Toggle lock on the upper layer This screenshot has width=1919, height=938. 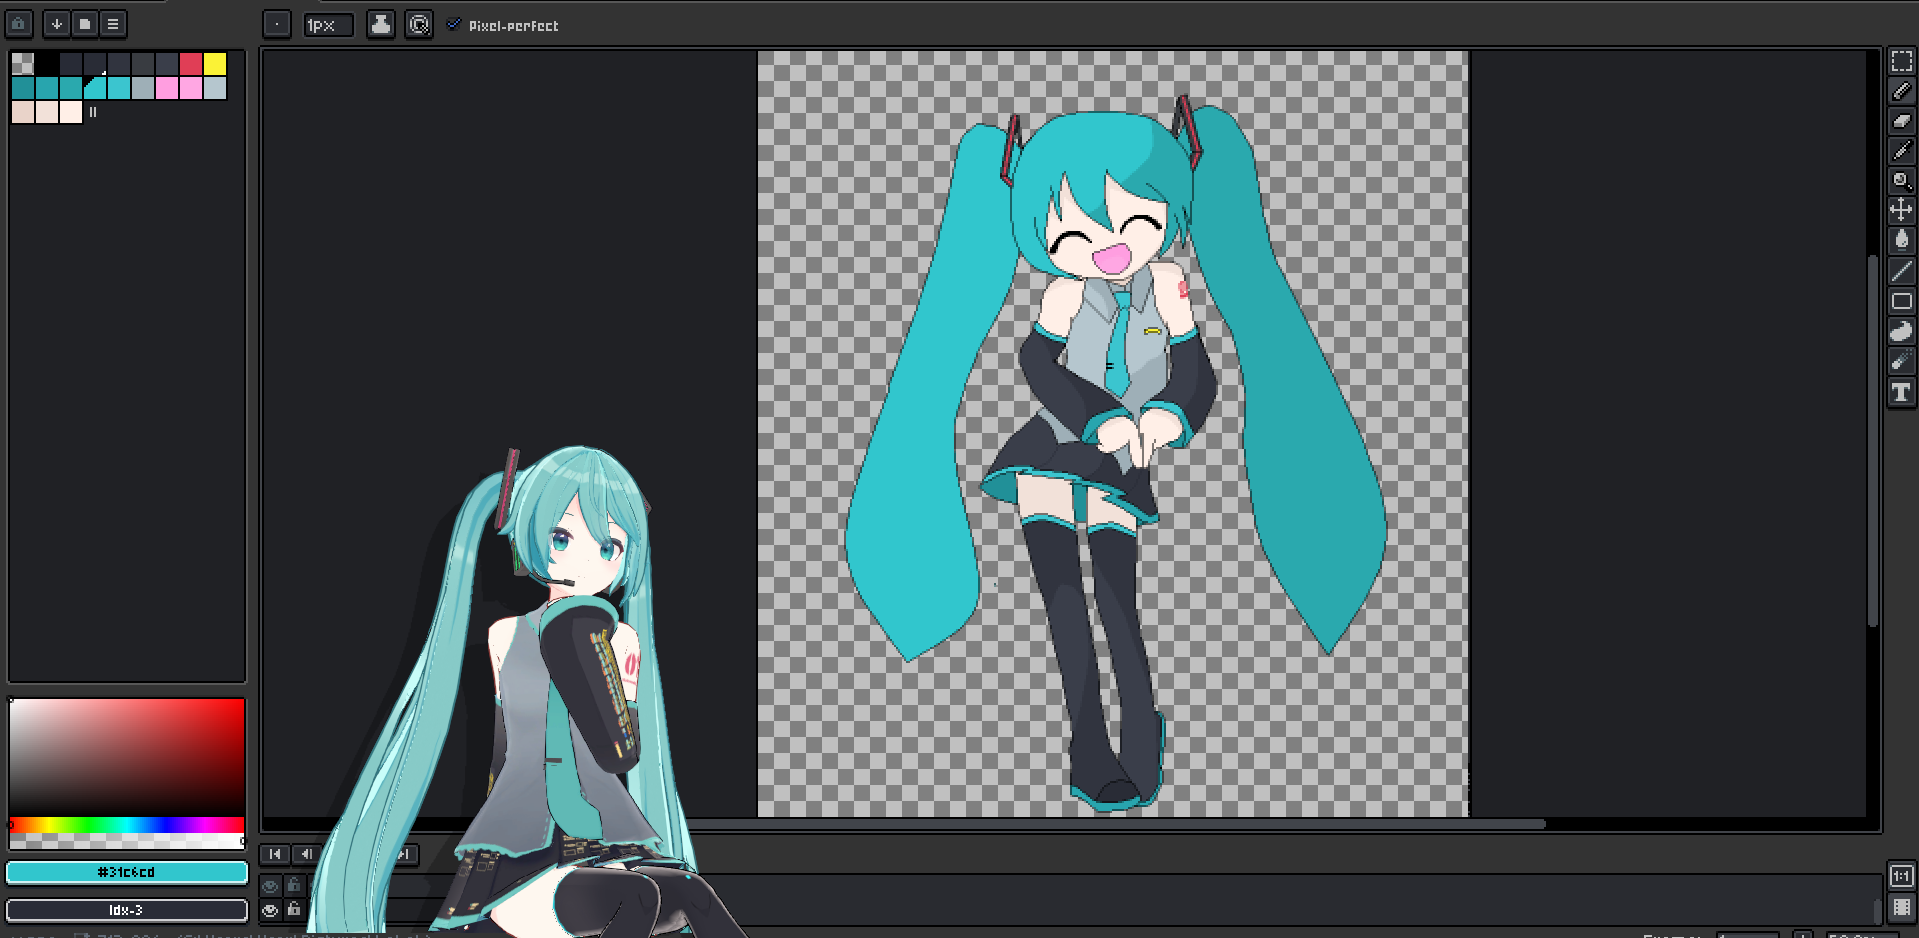294,885
